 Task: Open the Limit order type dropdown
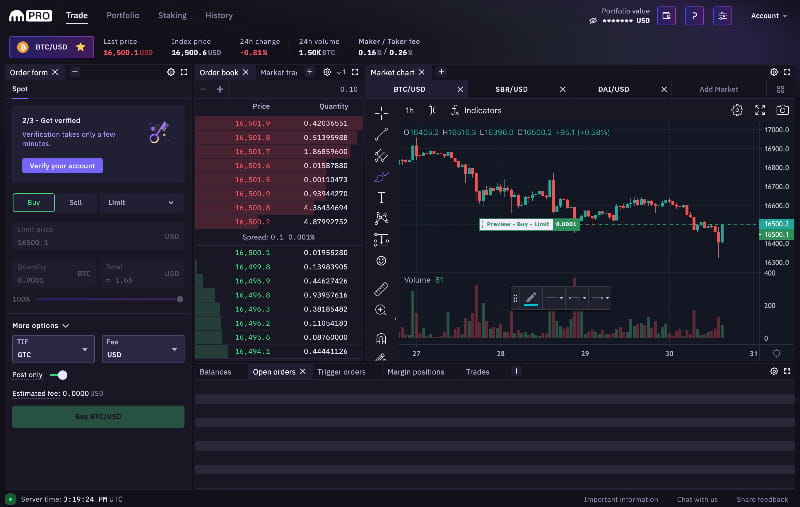(141, 202)
